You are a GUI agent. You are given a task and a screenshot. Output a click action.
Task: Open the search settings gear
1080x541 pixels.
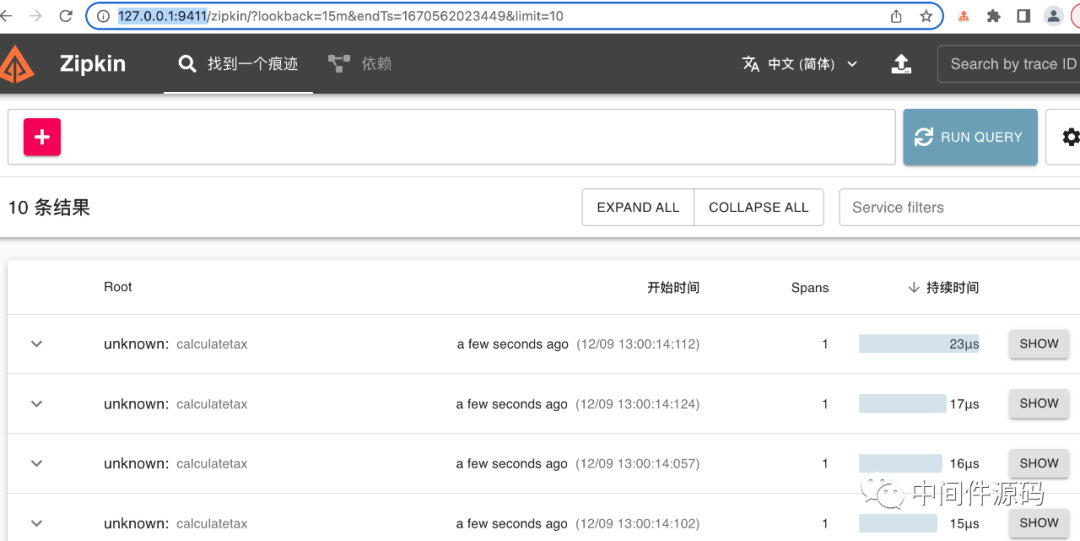tap(1070, 137)
